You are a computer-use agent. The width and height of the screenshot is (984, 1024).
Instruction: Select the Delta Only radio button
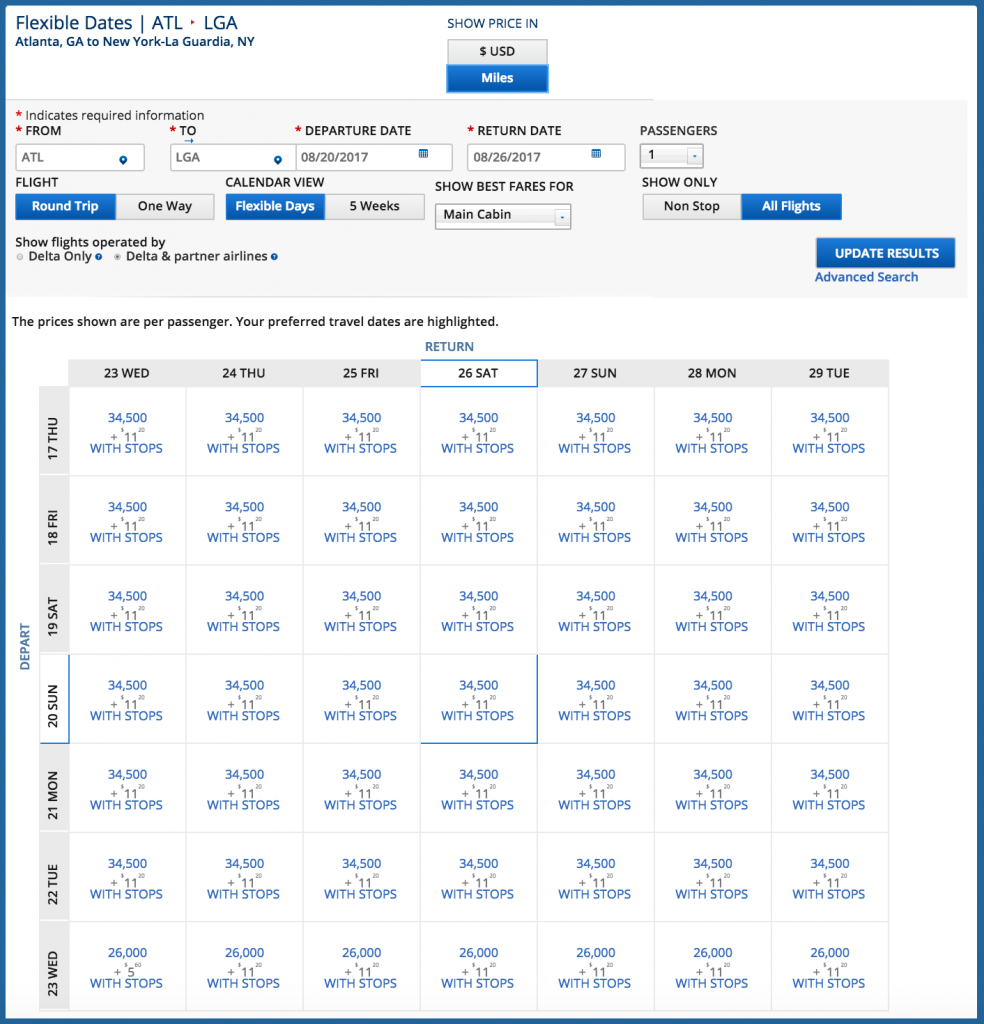tap(20, 257)
